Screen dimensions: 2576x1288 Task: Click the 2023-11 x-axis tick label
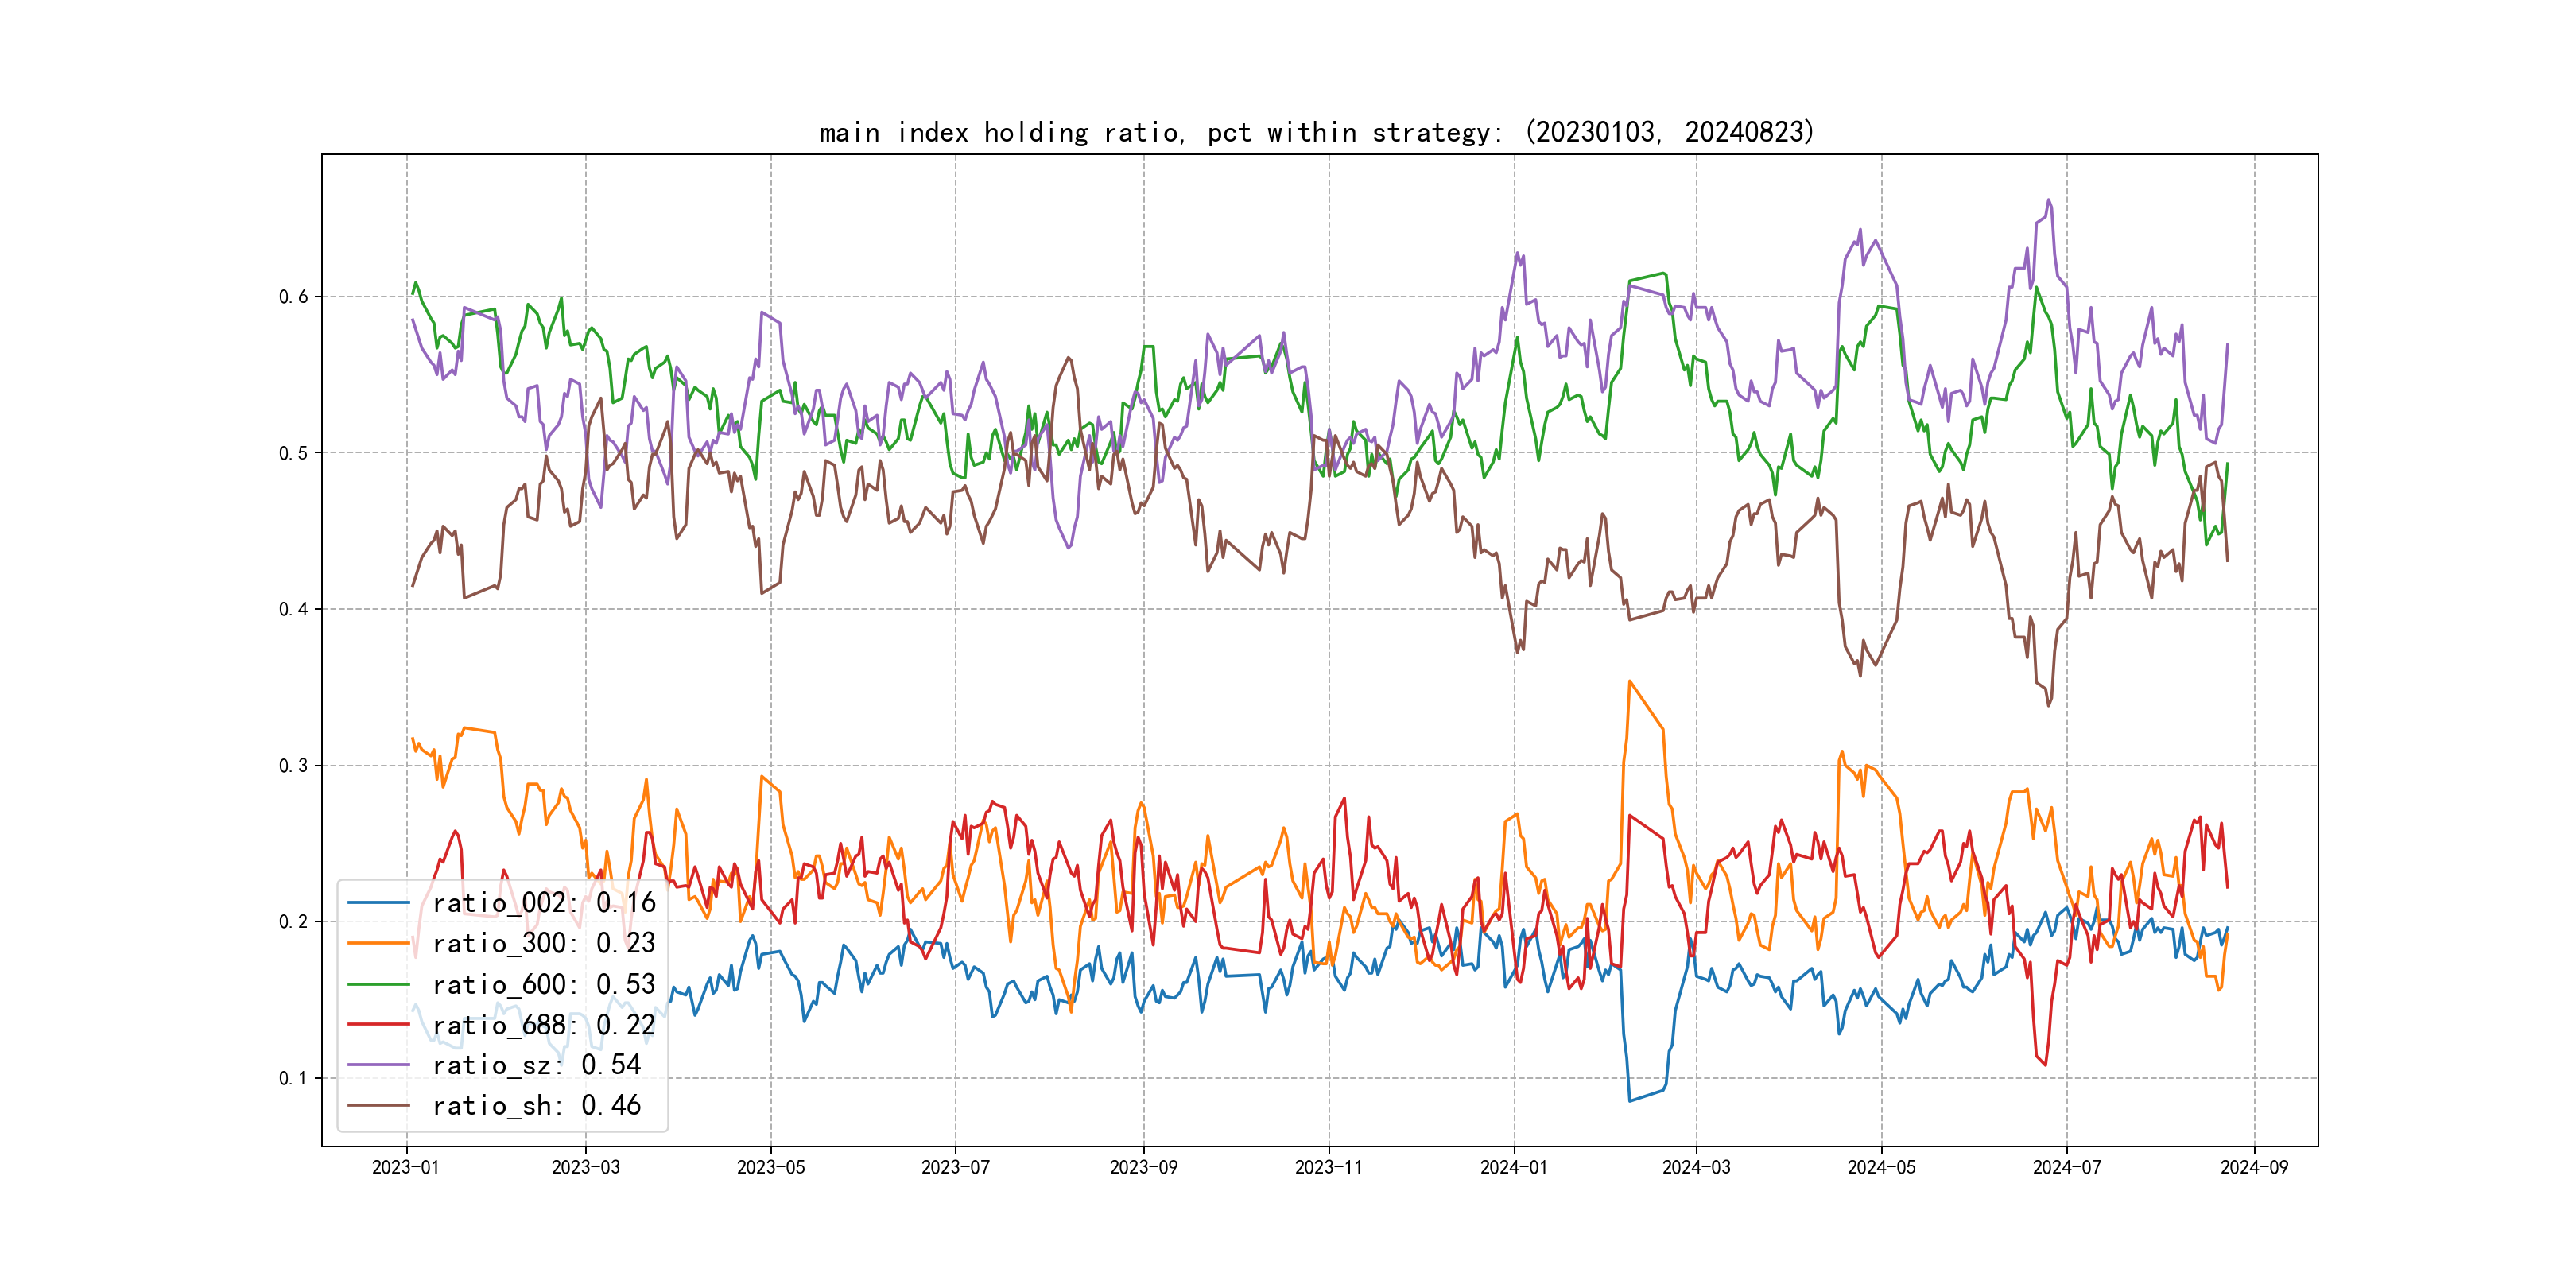tap(1328, 1167)
